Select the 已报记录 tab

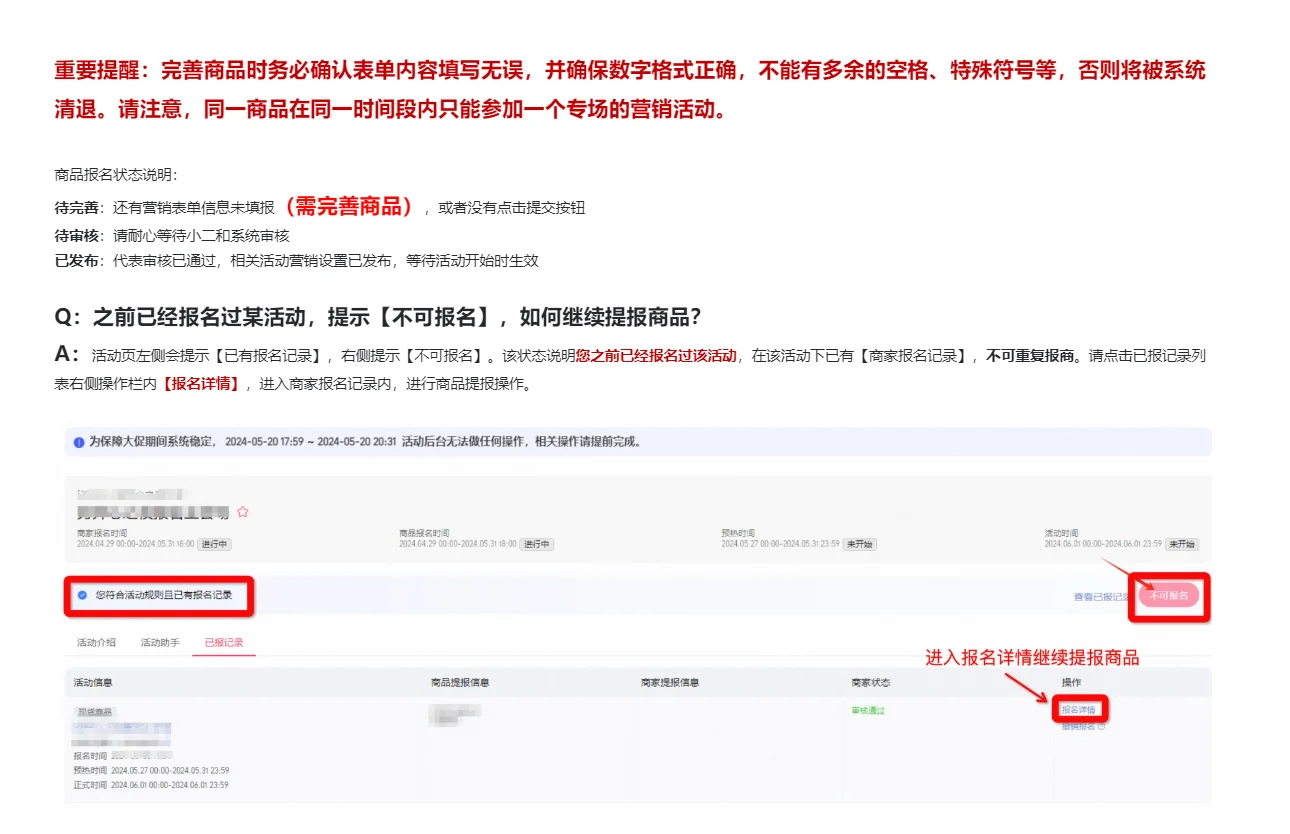pos(222,644)
